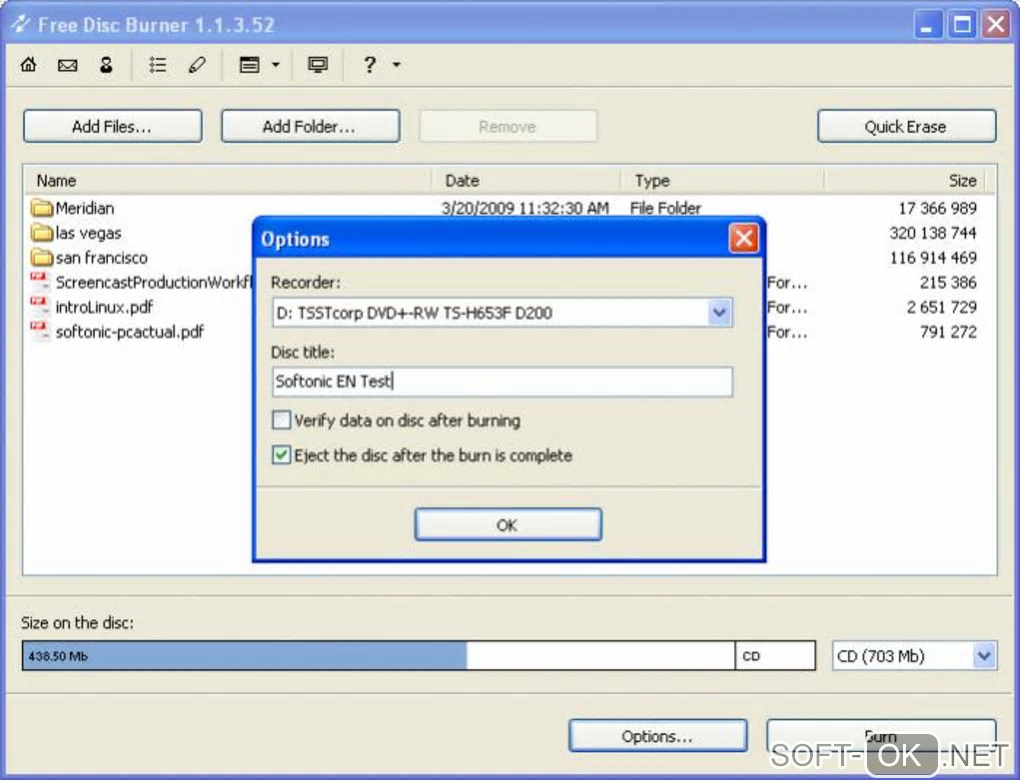Click the window layout toolbar icon
1020x780 pixels.
(x=249, y=64)
